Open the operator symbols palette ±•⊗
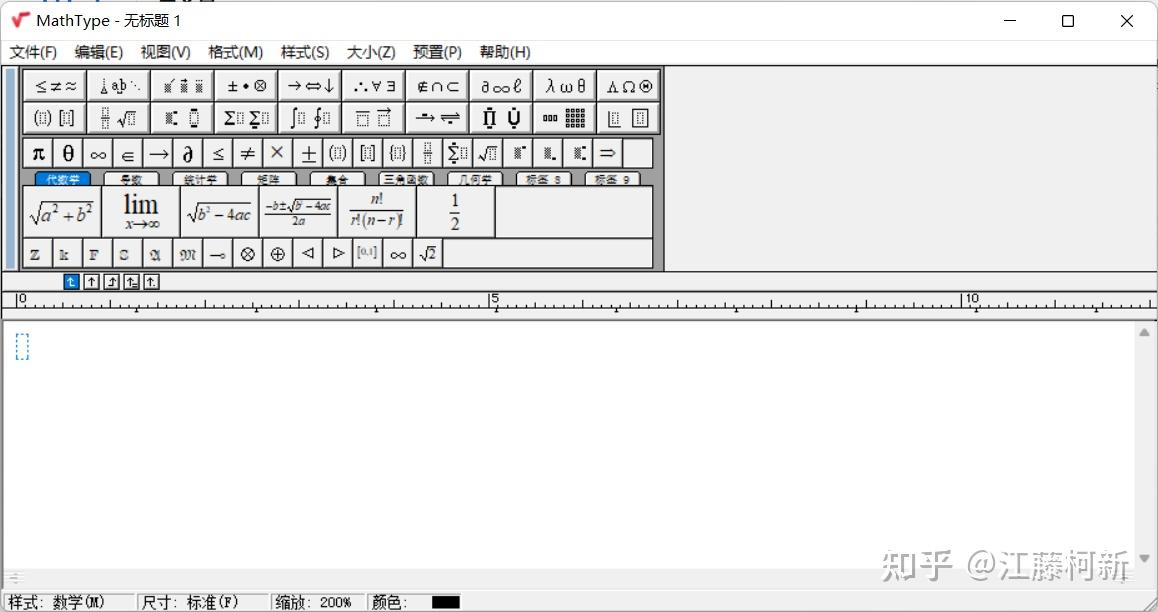 click(246, 86)
